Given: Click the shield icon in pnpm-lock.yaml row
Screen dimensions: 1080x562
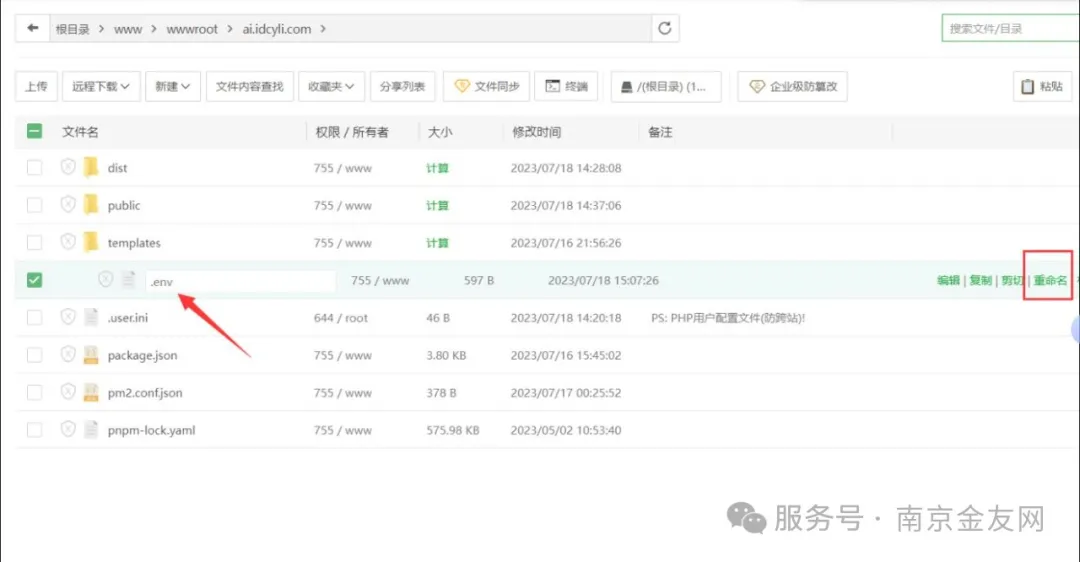Looking at the screenshot, I should (x=68, y=429).
